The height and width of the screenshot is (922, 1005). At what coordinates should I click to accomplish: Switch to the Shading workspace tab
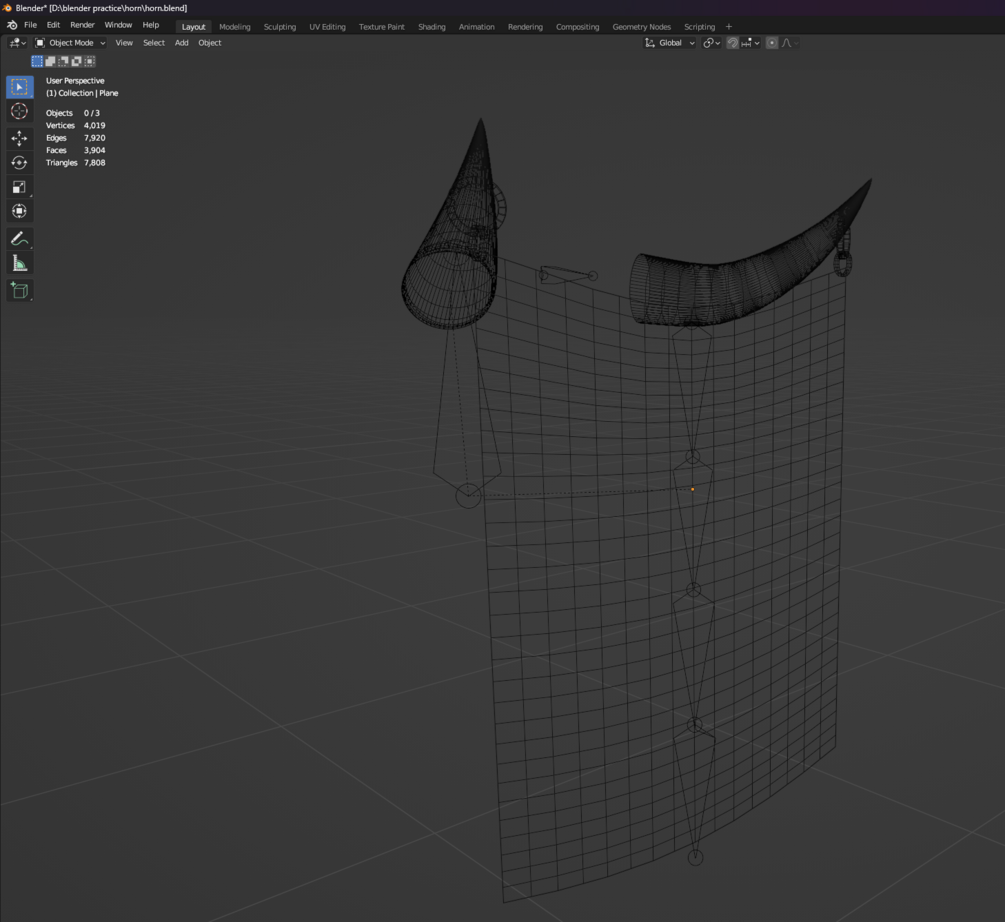tap(431, 27)
